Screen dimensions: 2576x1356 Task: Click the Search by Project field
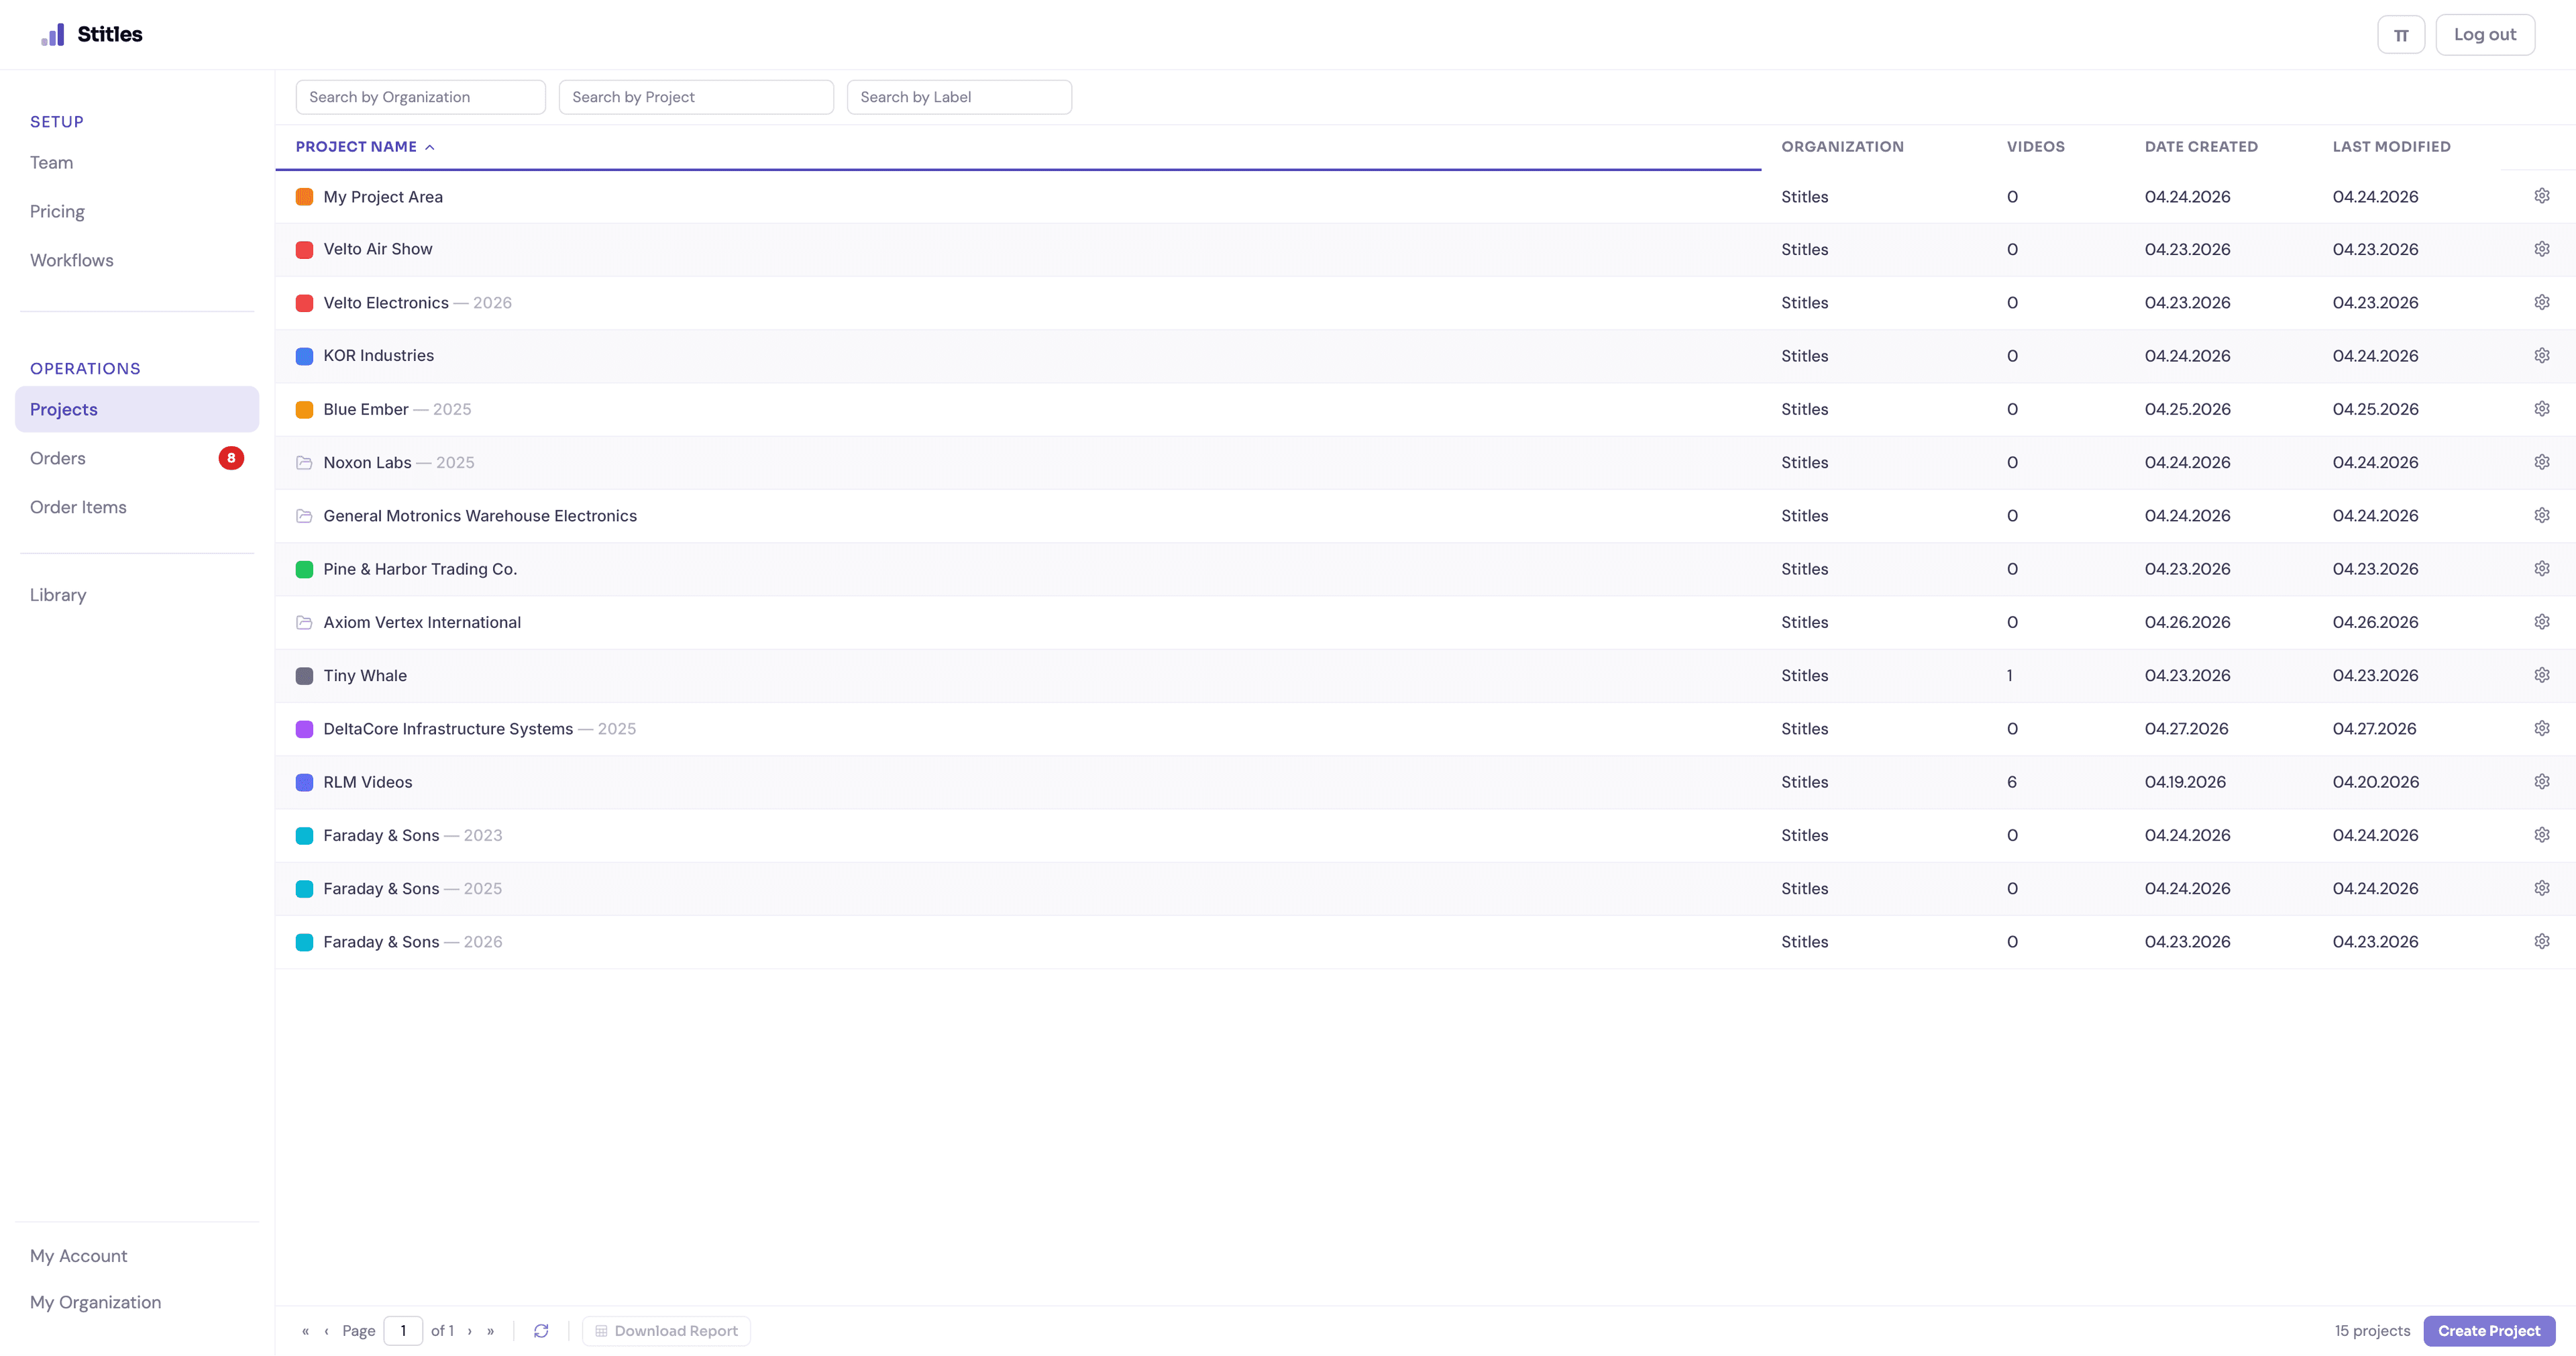coord(696,97)
